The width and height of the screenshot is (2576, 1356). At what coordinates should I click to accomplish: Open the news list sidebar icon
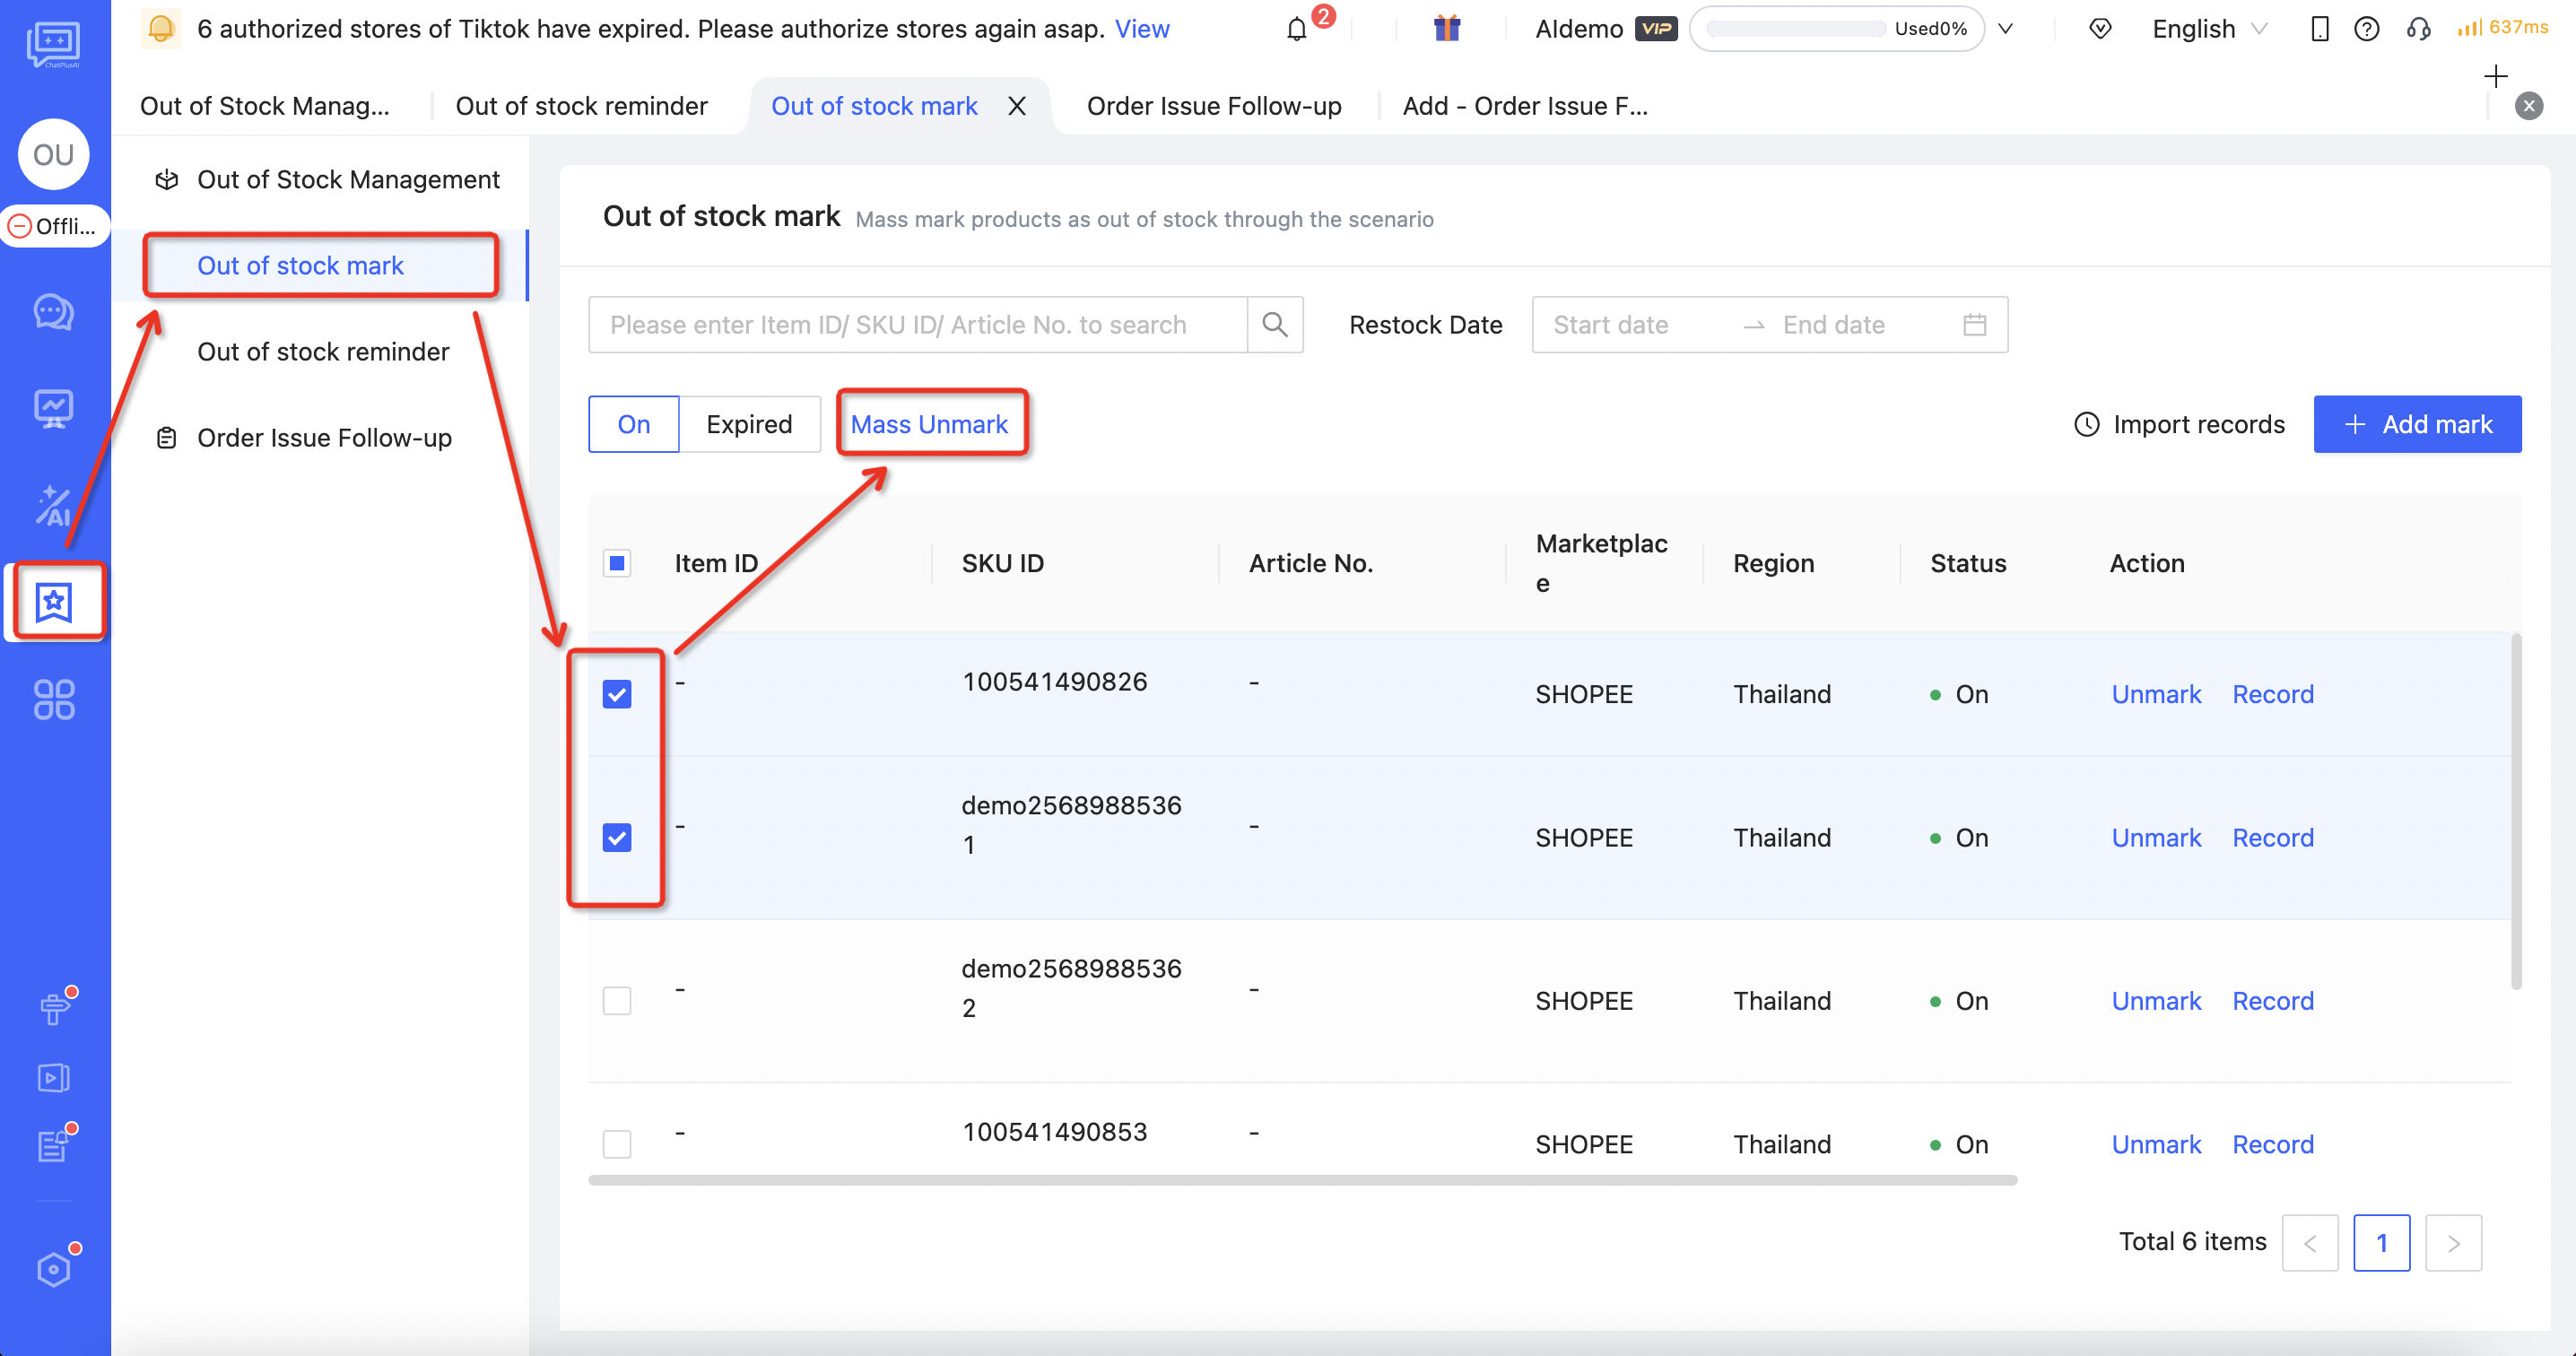pyautogui.click(x=54, y=1145)
